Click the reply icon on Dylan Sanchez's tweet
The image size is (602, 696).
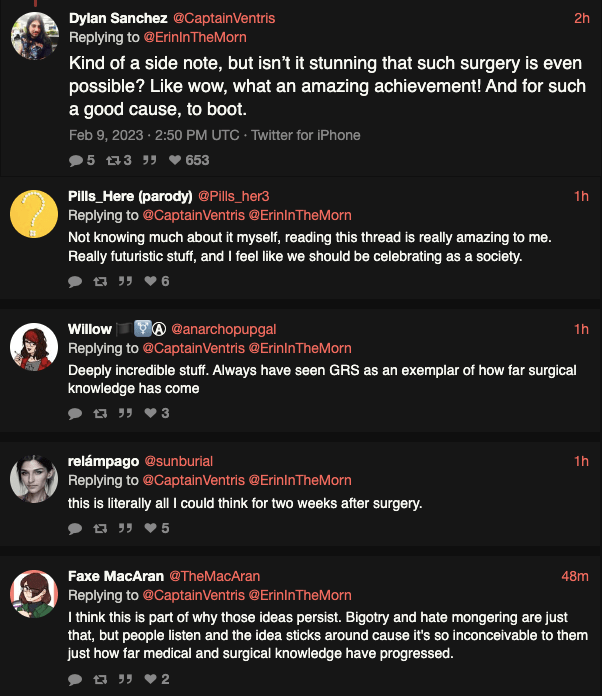[x=76, y=160]
